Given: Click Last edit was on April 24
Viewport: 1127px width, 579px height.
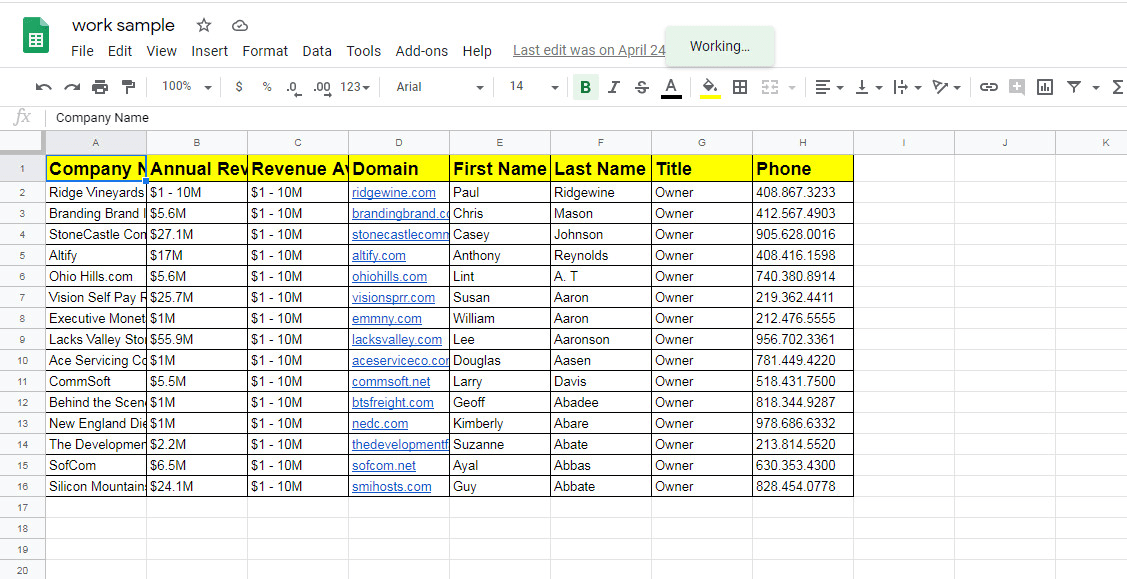Looking at the screenshot, I should click(x=589, y=50).
